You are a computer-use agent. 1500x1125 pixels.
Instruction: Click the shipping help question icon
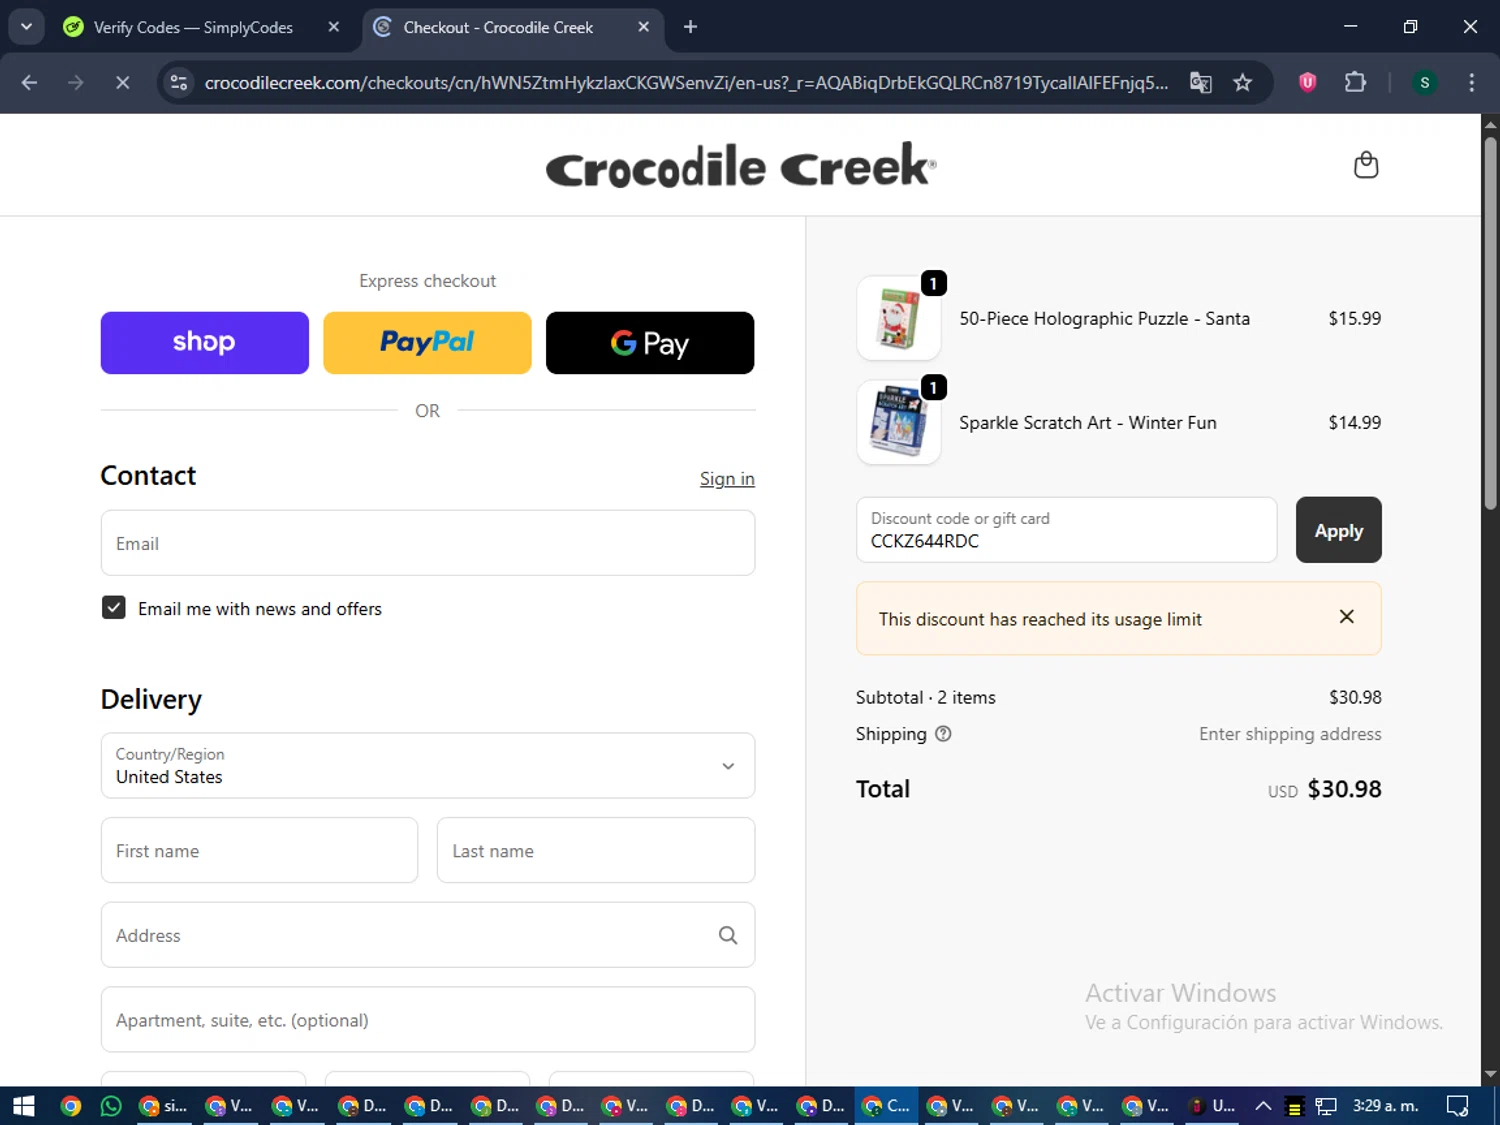(x=943, y=734)
